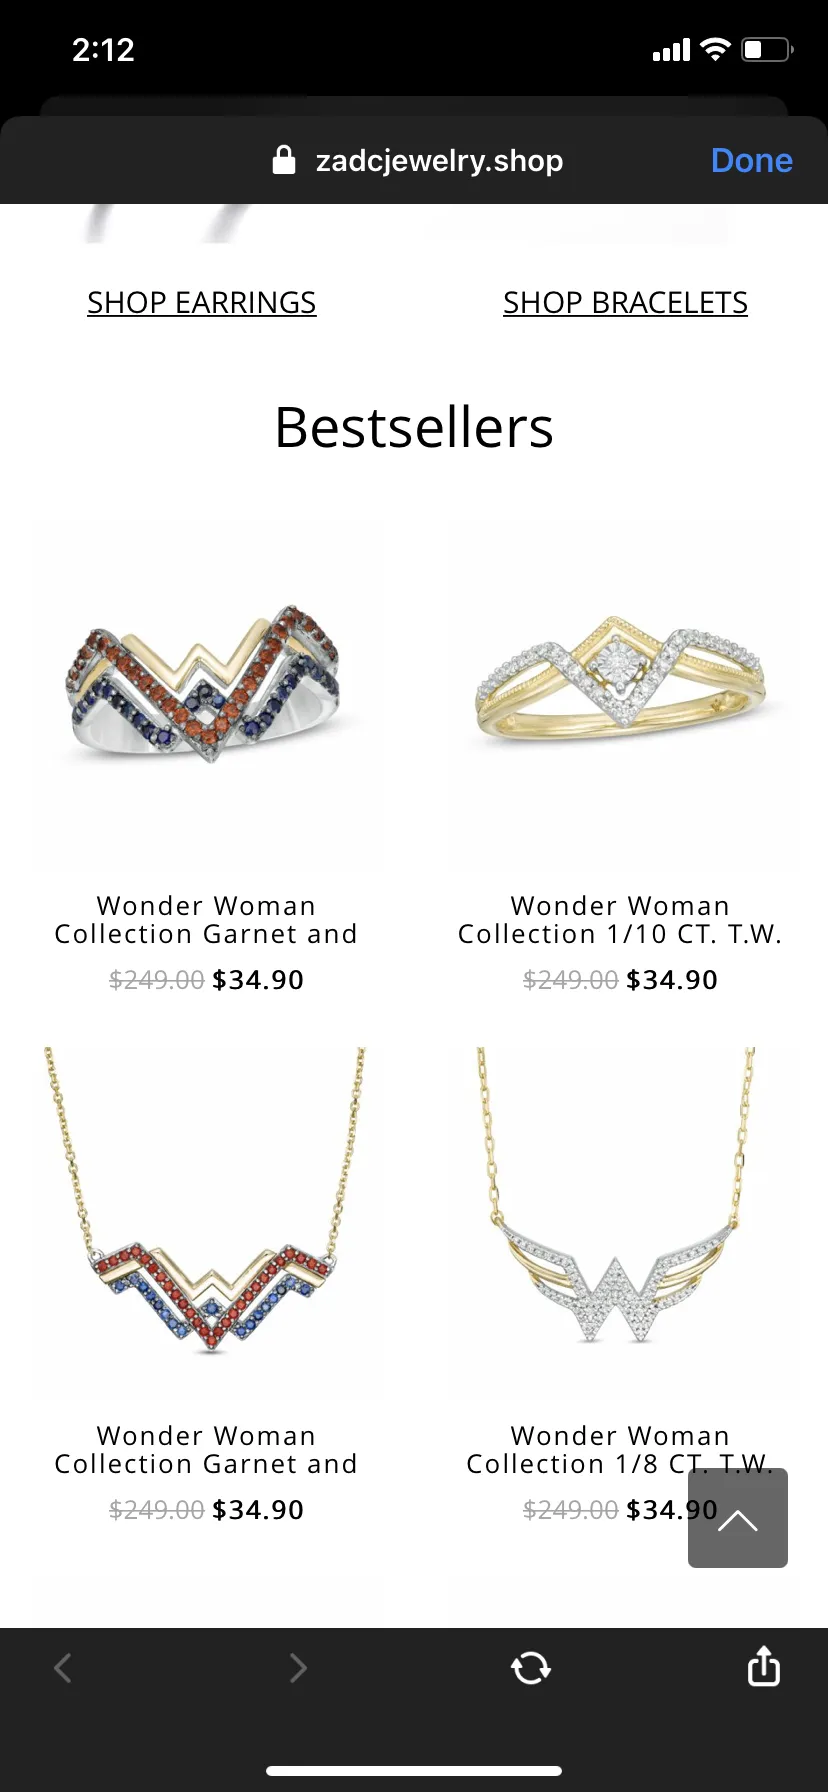Go forward with the right chevron
828x1792 pixels.
click(297, 1667)
